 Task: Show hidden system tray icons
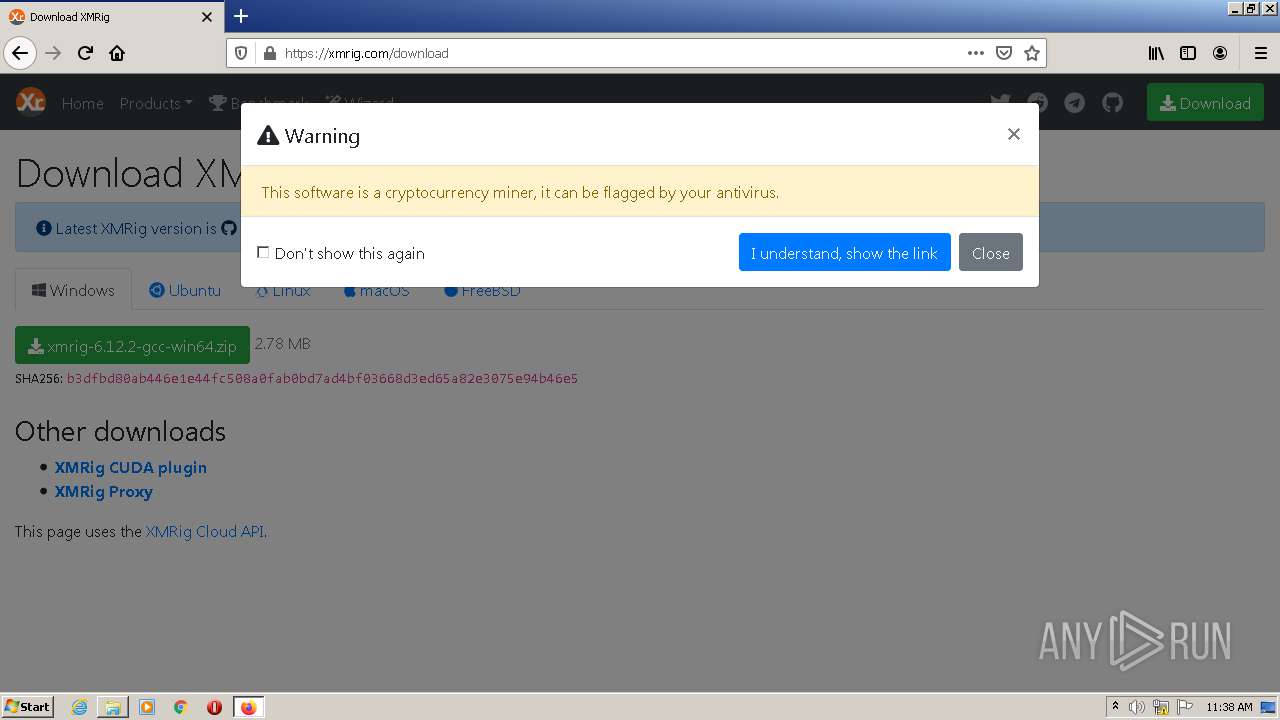pos(1115,707)
